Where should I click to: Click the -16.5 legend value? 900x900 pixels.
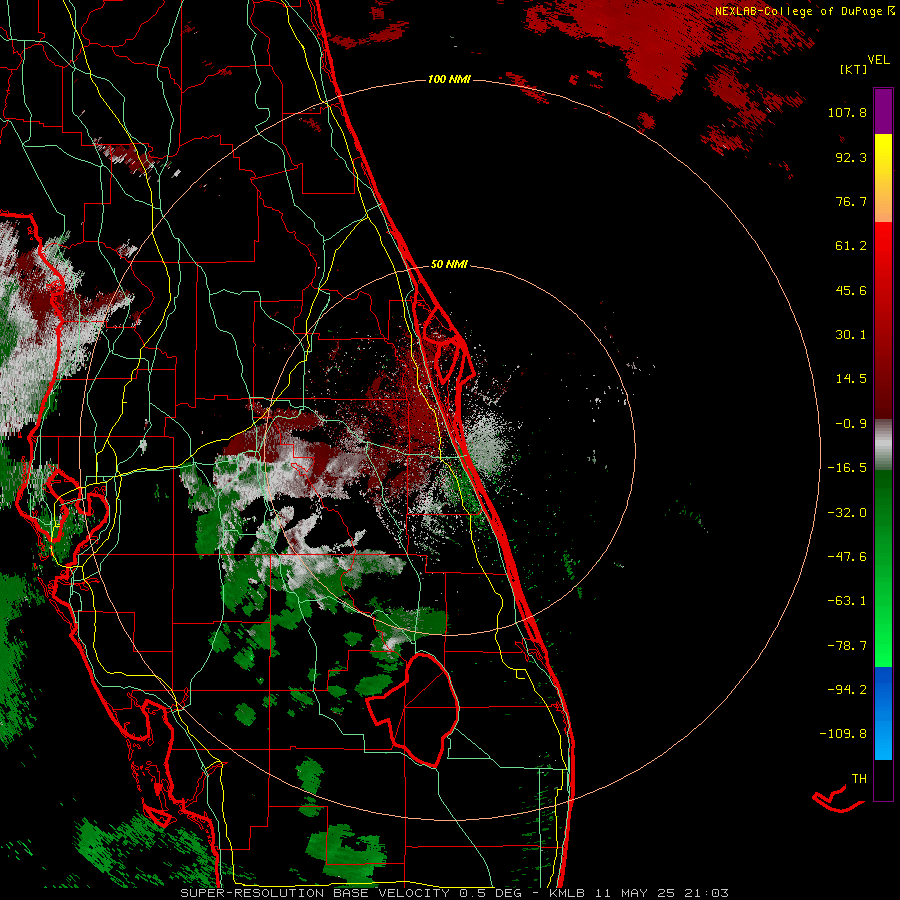(x=847, y=468)
